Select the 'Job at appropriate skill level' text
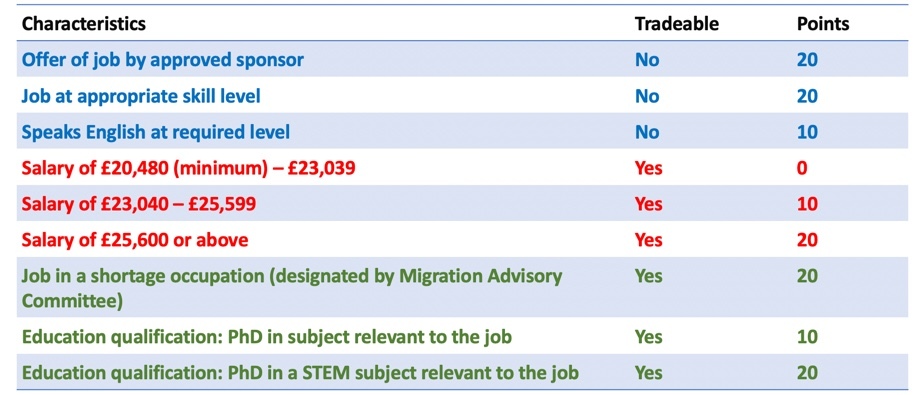Viewport: 917px width, 395px height. click(141, 96)
